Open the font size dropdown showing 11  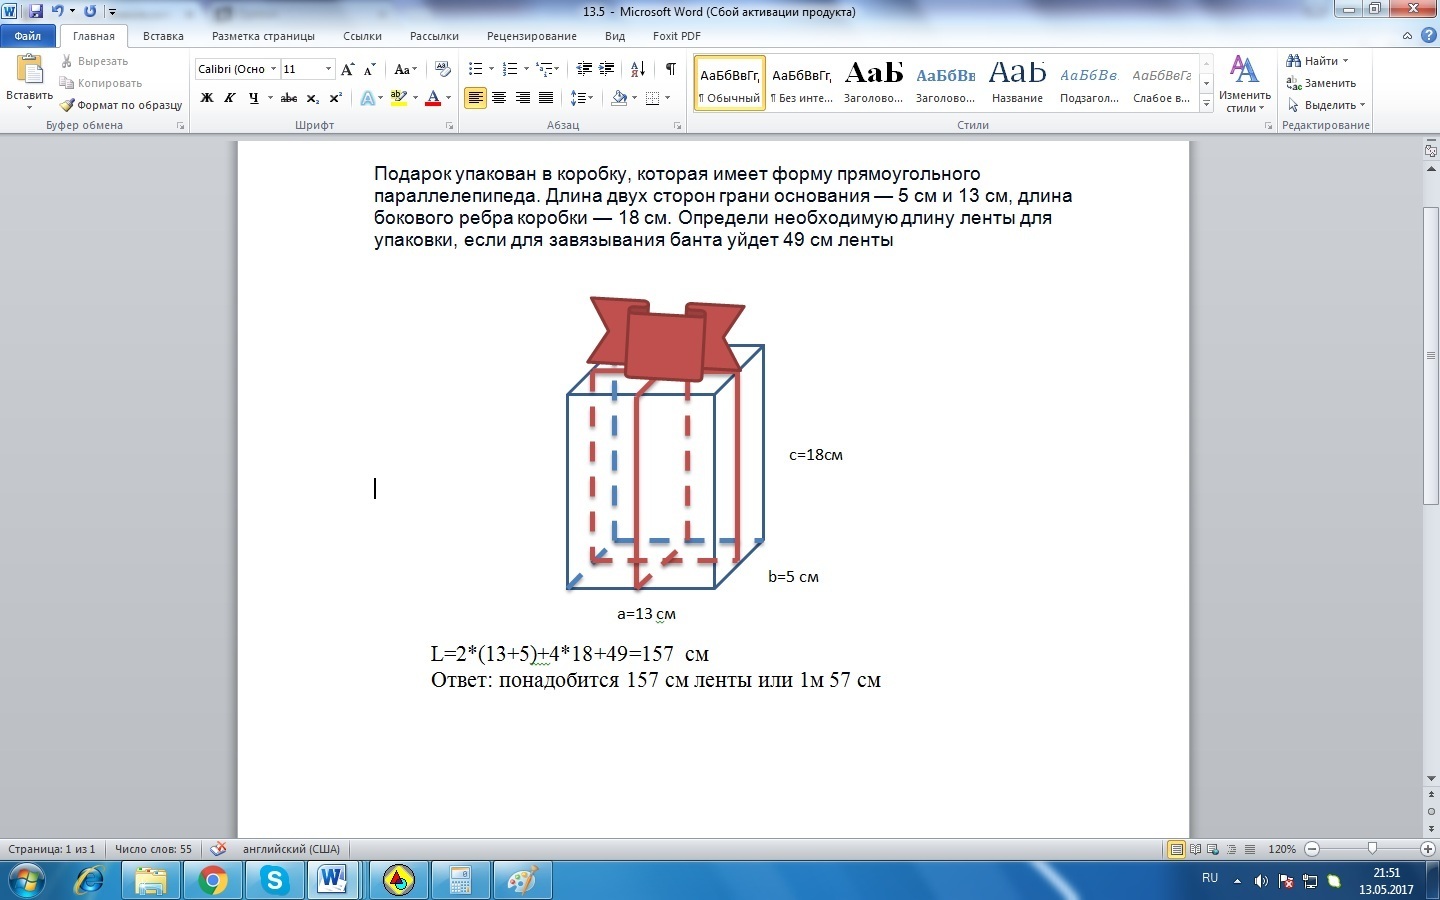328,69
